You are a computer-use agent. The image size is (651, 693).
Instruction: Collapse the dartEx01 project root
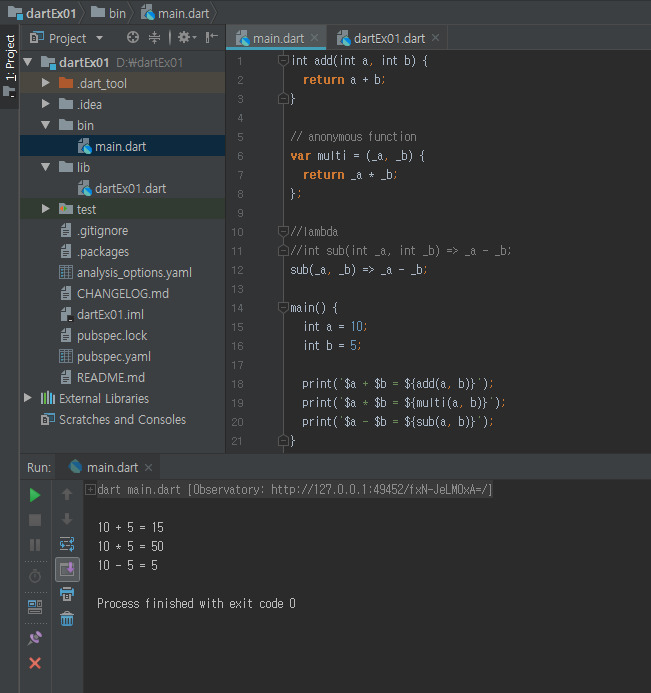coord(28,62)
